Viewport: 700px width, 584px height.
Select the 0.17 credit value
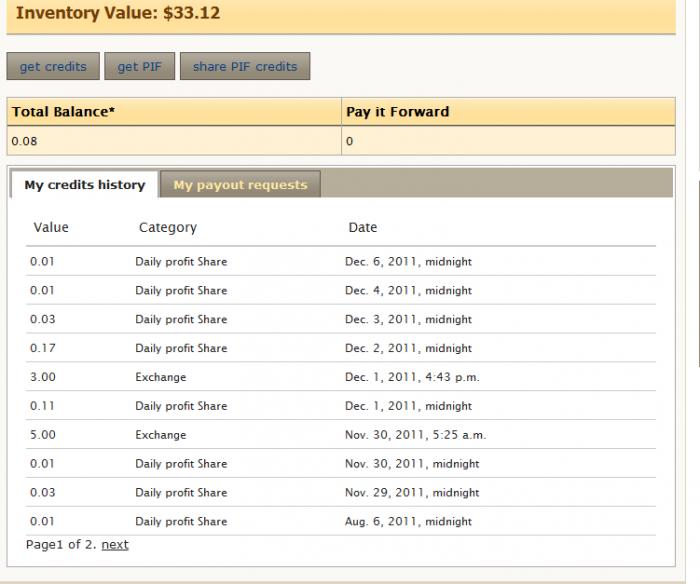pyautogui.click(x=43, y=348)
